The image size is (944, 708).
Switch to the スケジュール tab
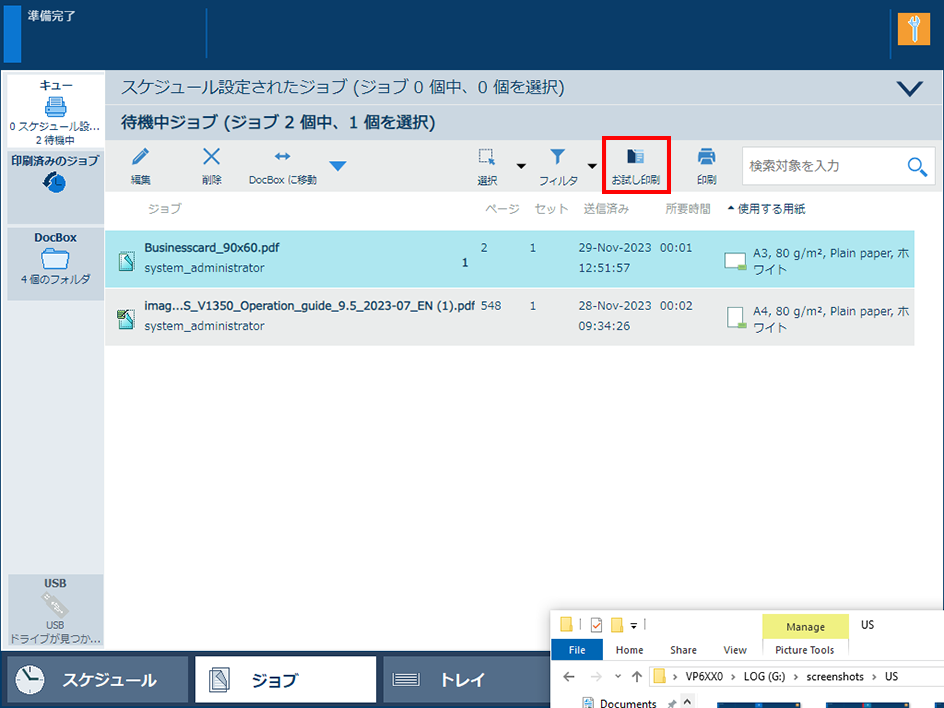(98, 680)
